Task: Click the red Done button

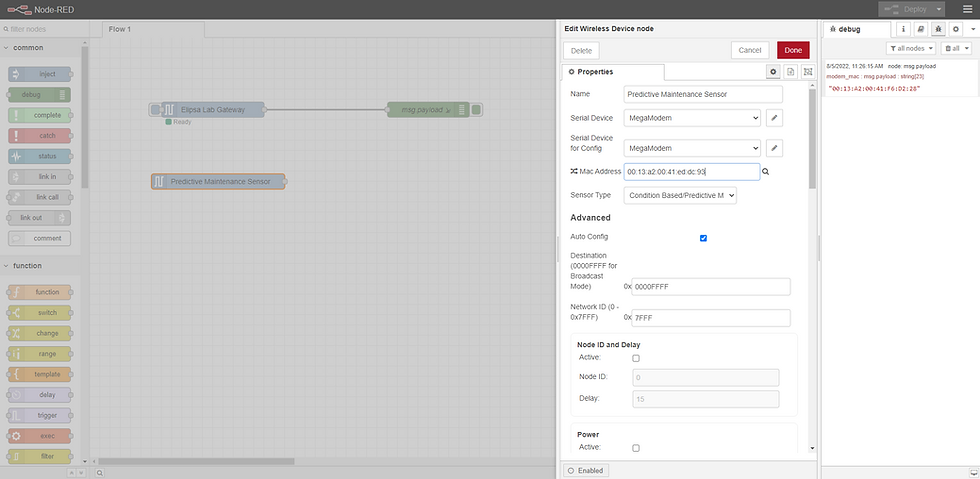Action: 793,51
